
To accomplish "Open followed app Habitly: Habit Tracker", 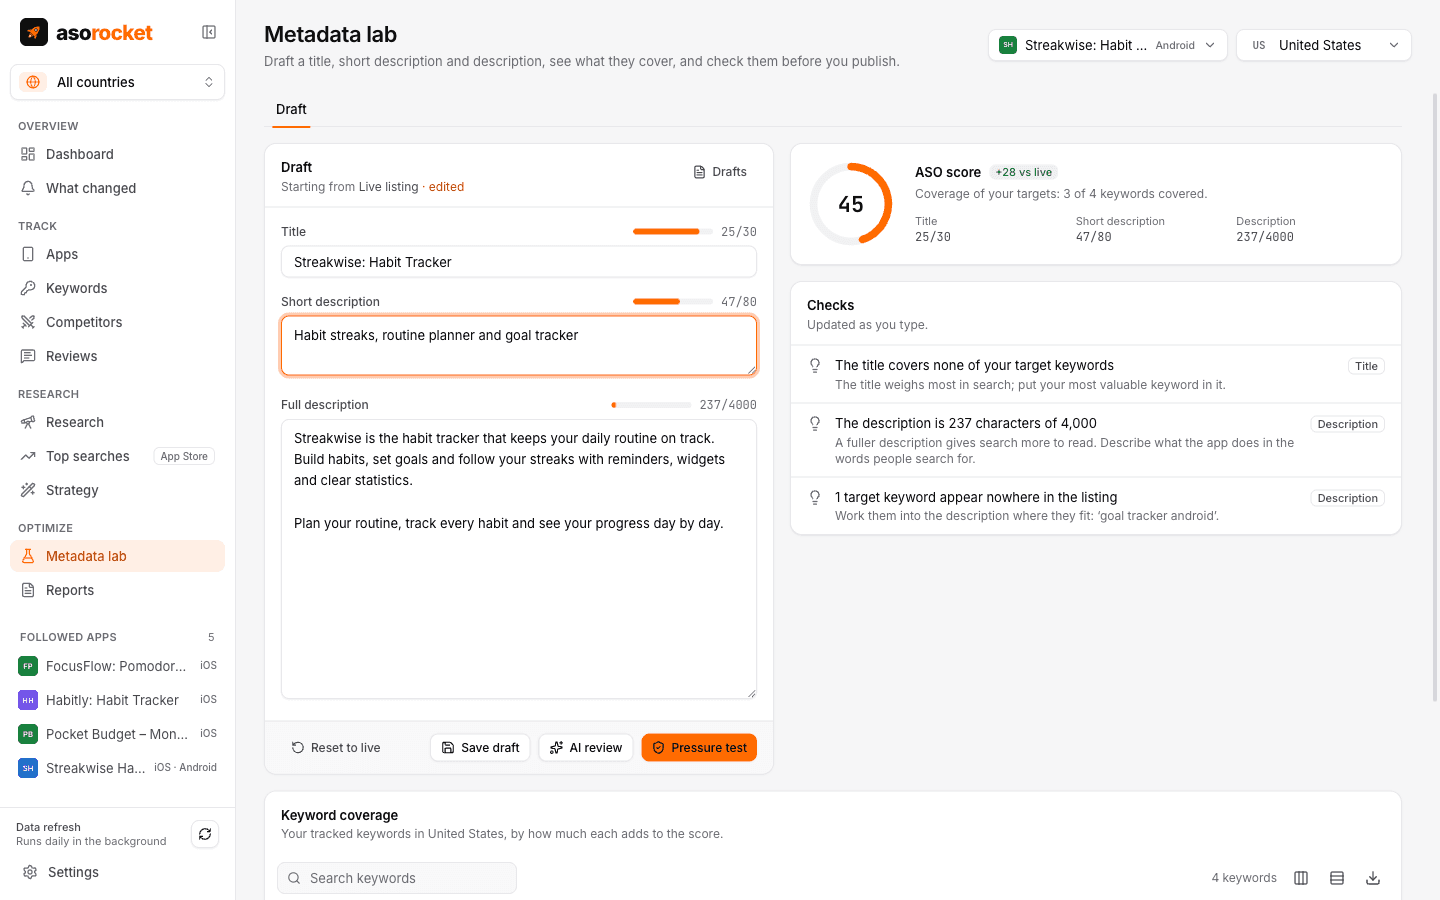I will click(x=117, y=700).
